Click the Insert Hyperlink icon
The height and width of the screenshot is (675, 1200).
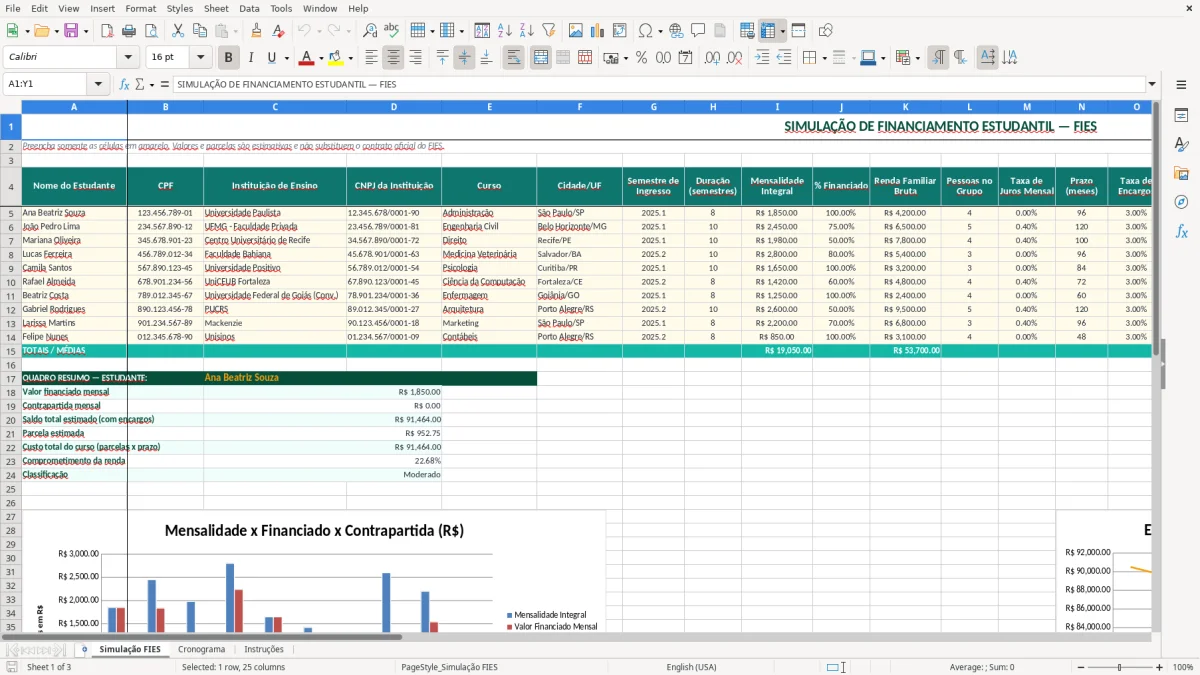(676, 31)
